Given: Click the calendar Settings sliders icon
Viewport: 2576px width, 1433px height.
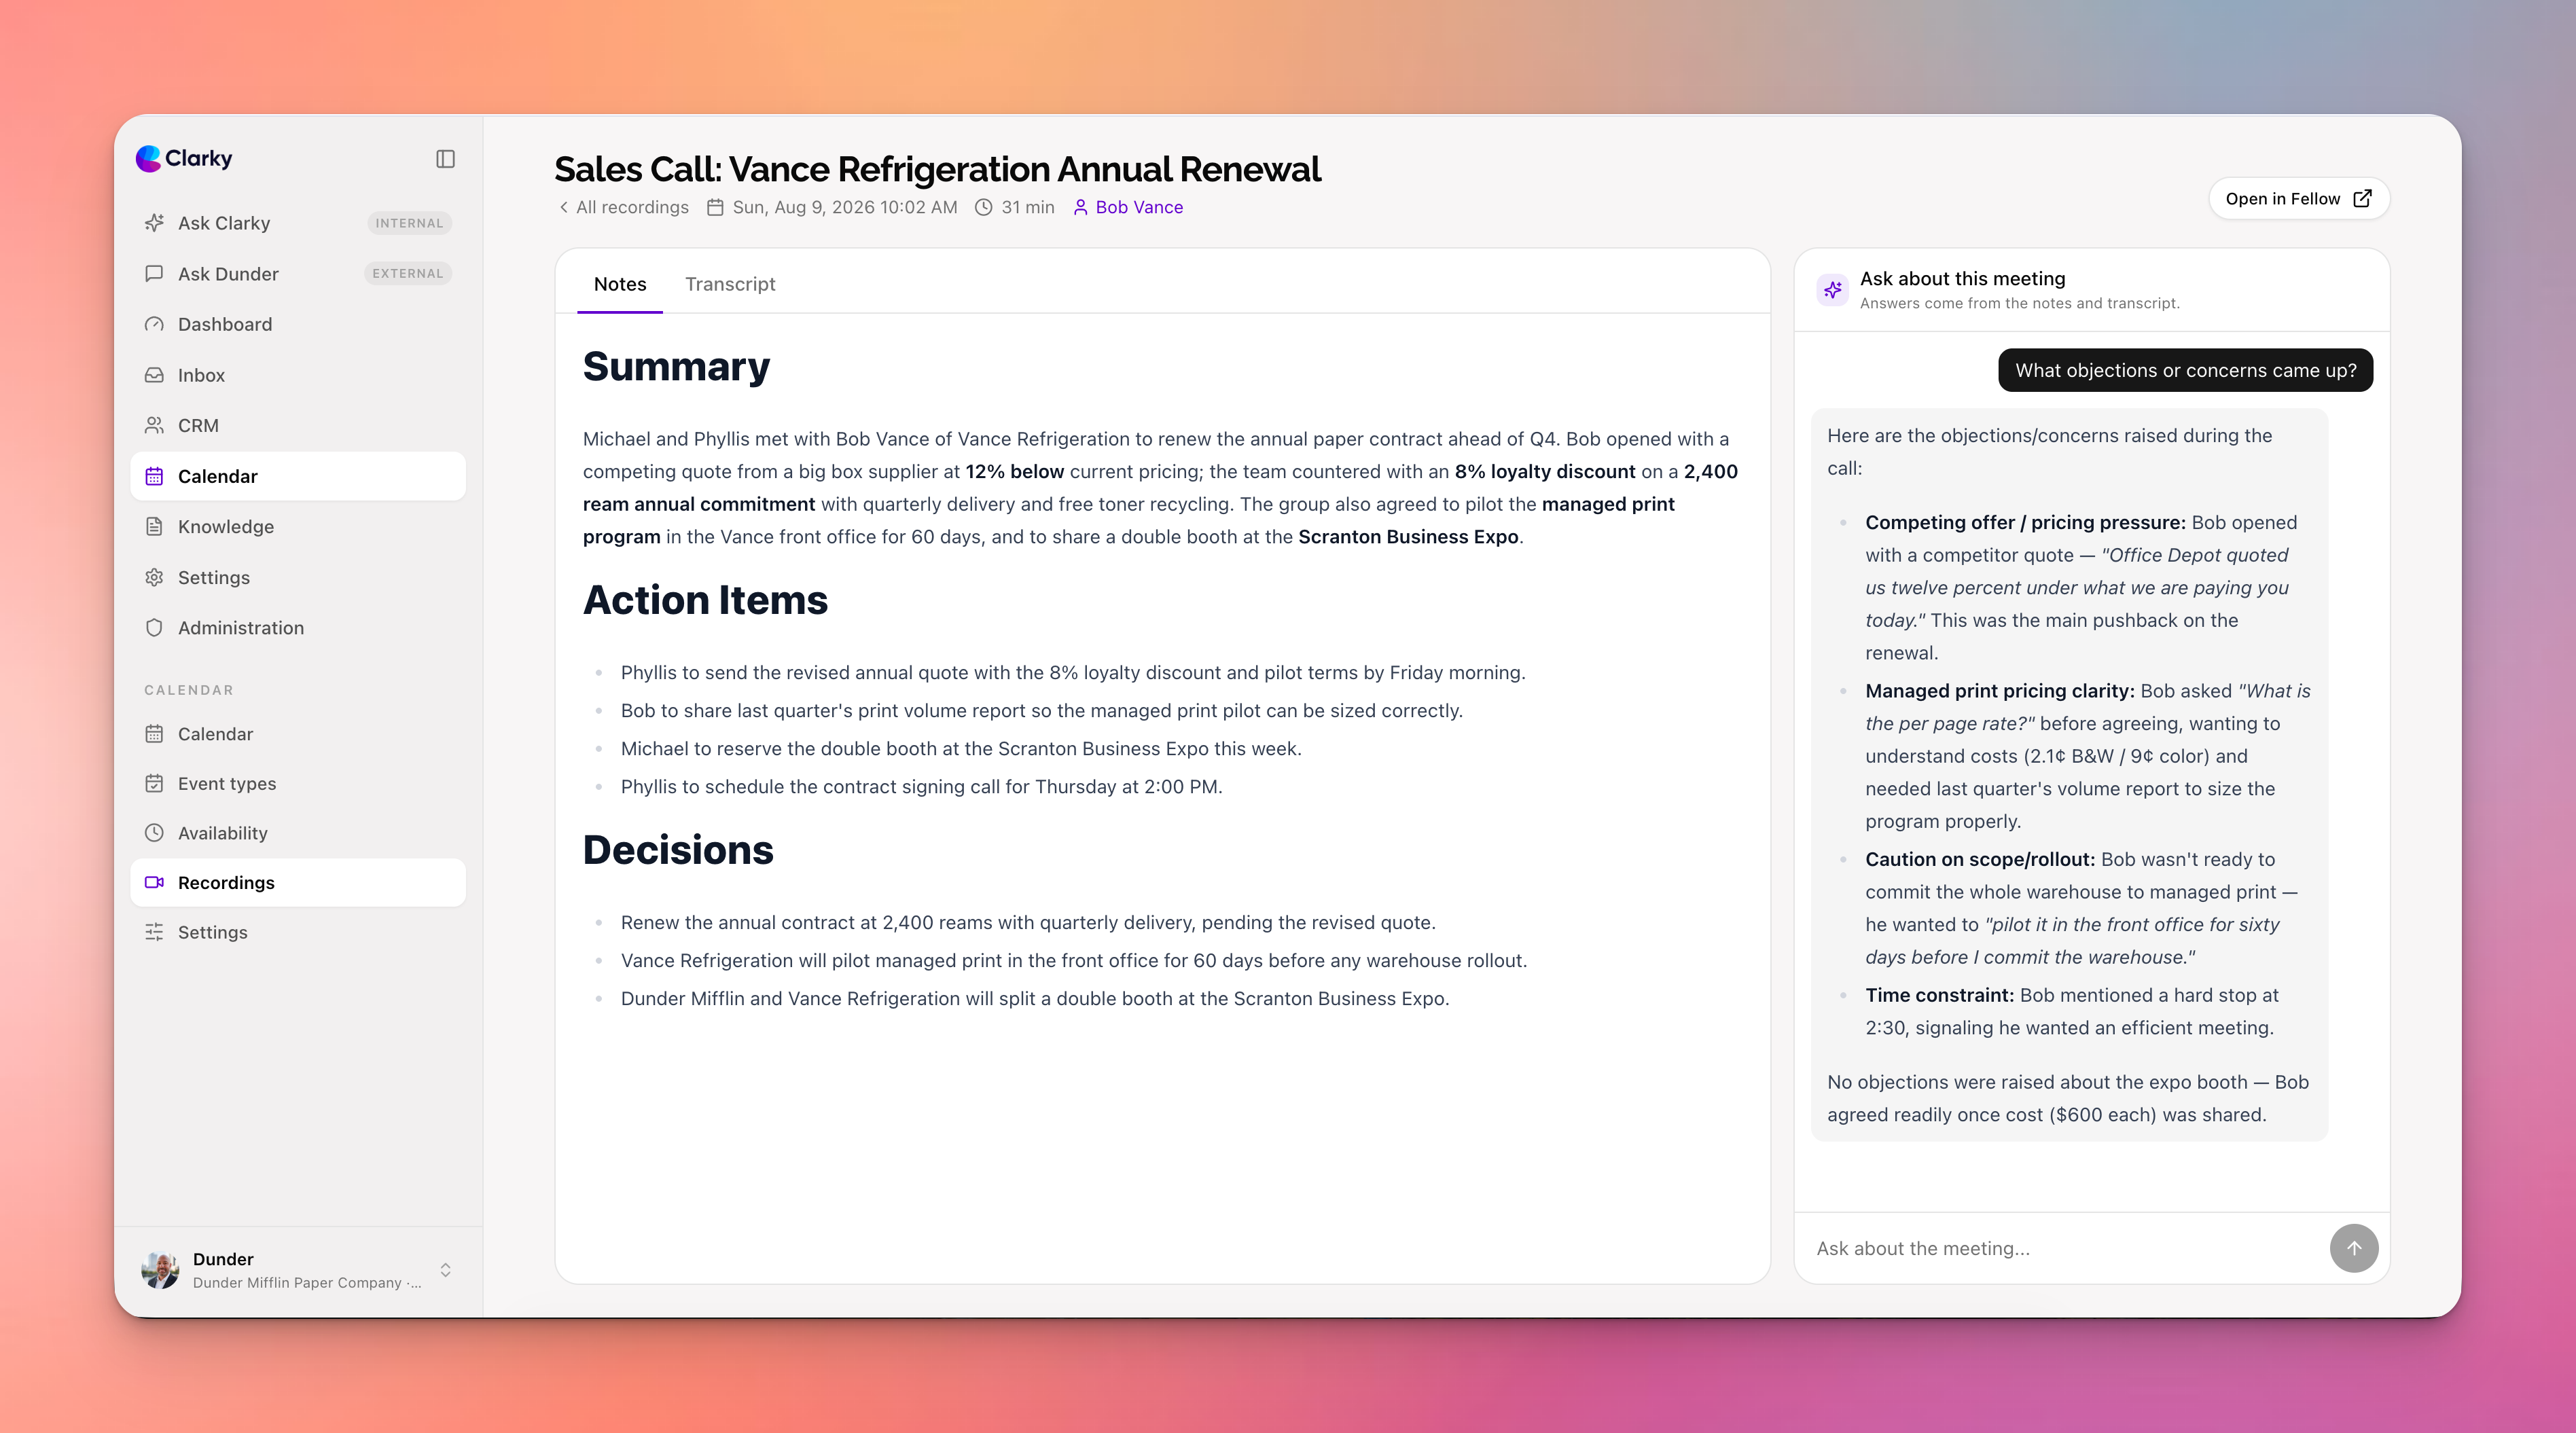Looking at the screenshot, I should pos(154,932).
